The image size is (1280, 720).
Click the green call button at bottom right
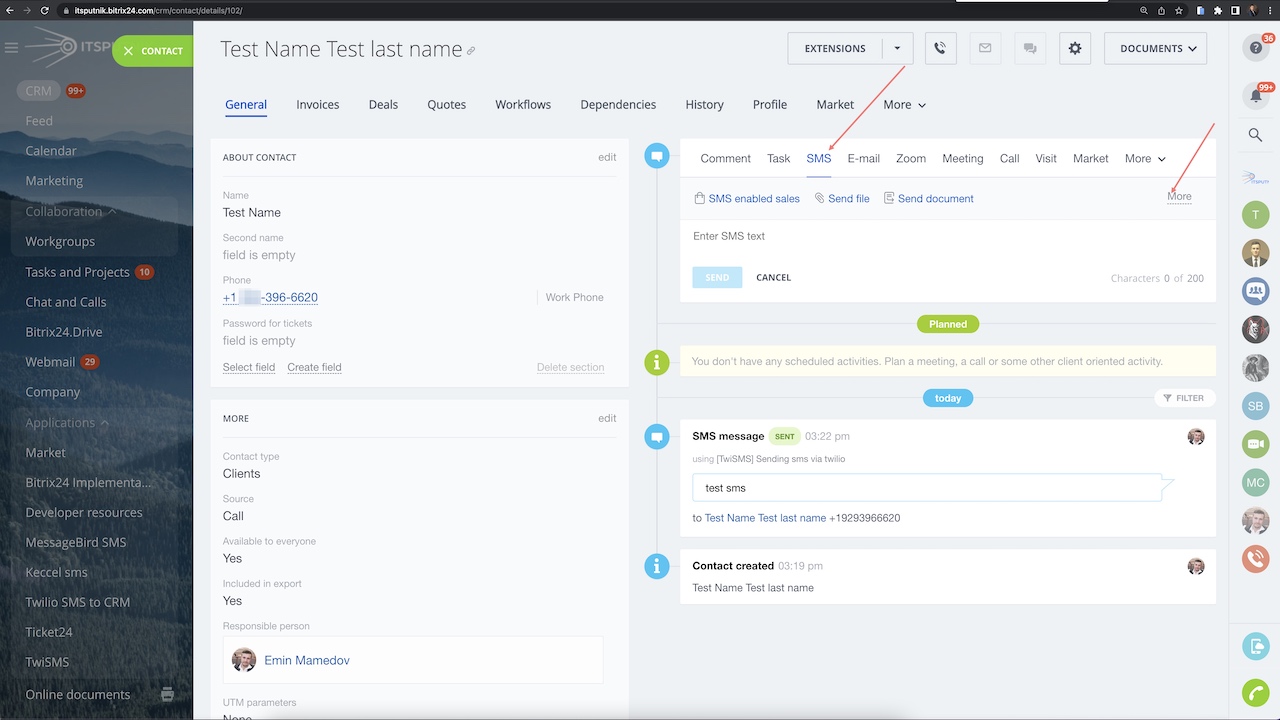pos(1256,692)
